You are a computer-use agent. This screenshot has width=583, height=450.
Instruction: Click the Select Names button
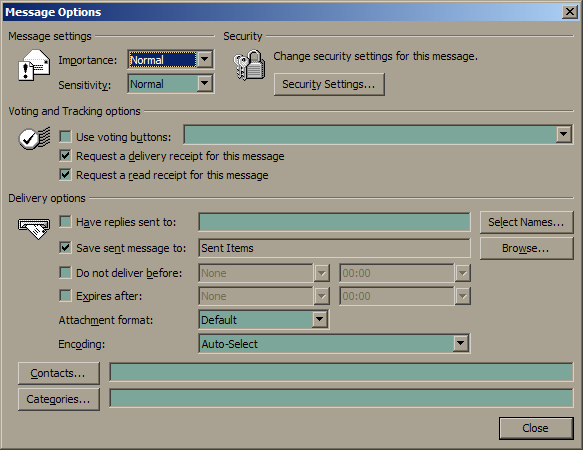[526, 222]
